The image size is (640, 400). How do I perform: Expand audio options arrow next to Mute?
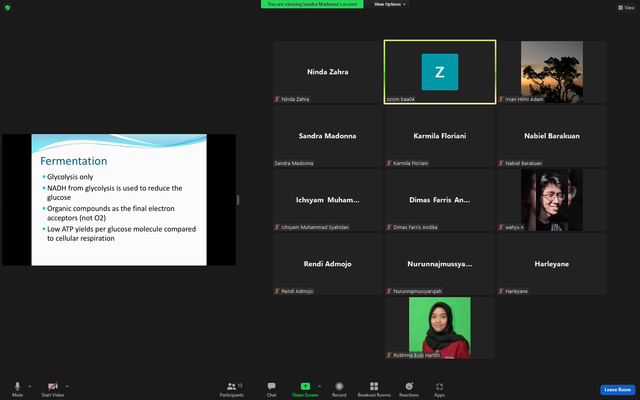(29, 386)
